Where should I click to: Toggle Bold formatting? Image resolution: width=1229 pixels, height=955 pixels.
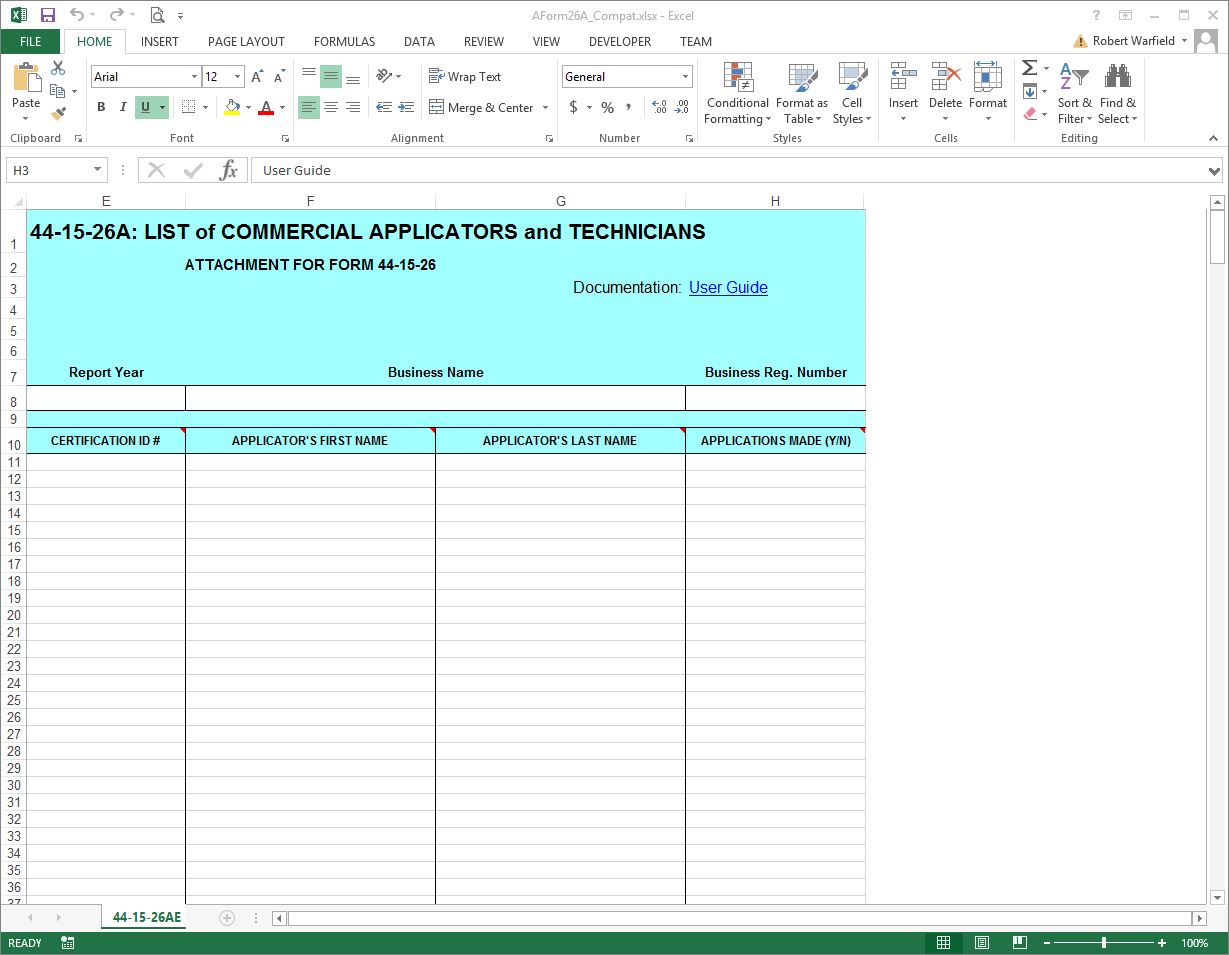pyautogui.click(x=101, y=107)
